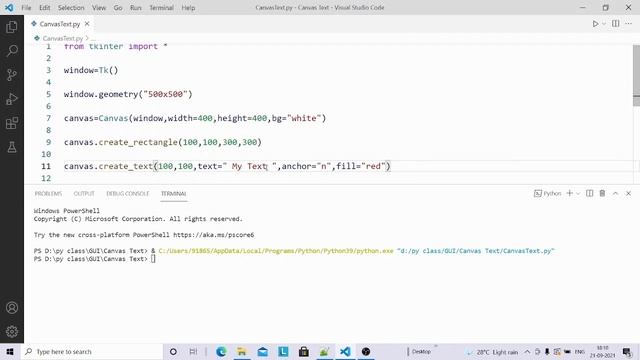Open the Selection menu

[x=71, y=8]
